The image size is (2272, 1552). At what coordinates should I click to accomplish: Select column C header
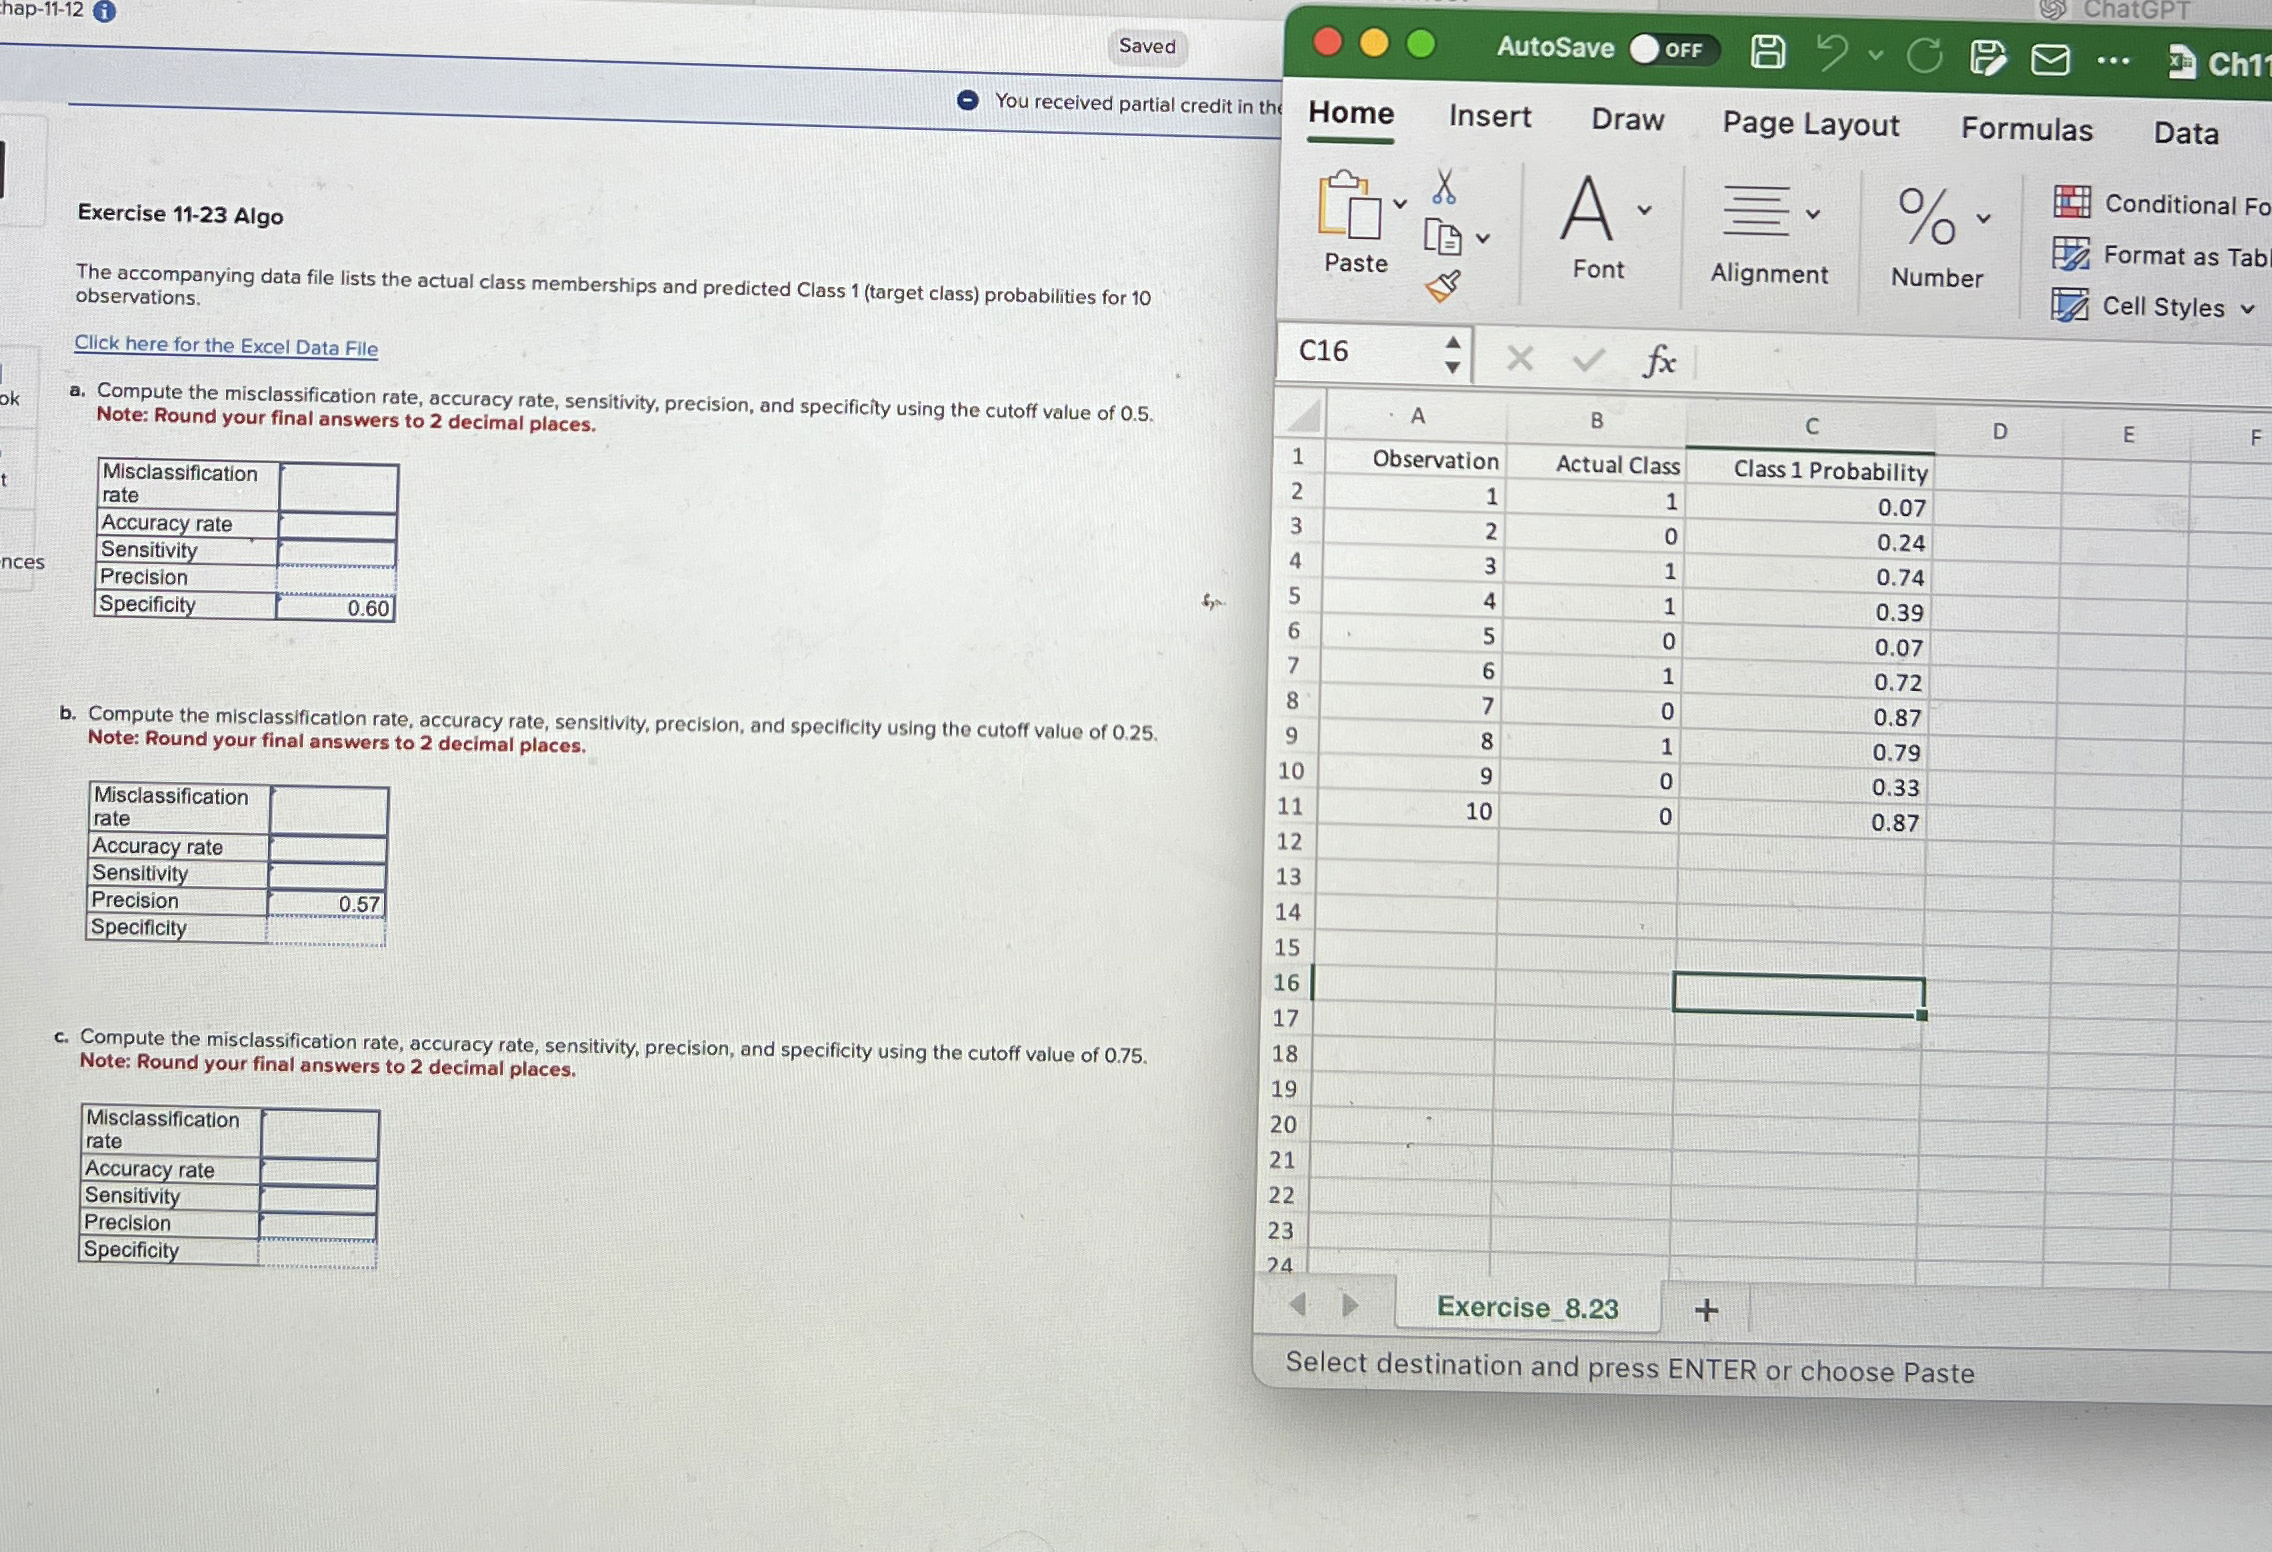click(x=1811, y=426)
